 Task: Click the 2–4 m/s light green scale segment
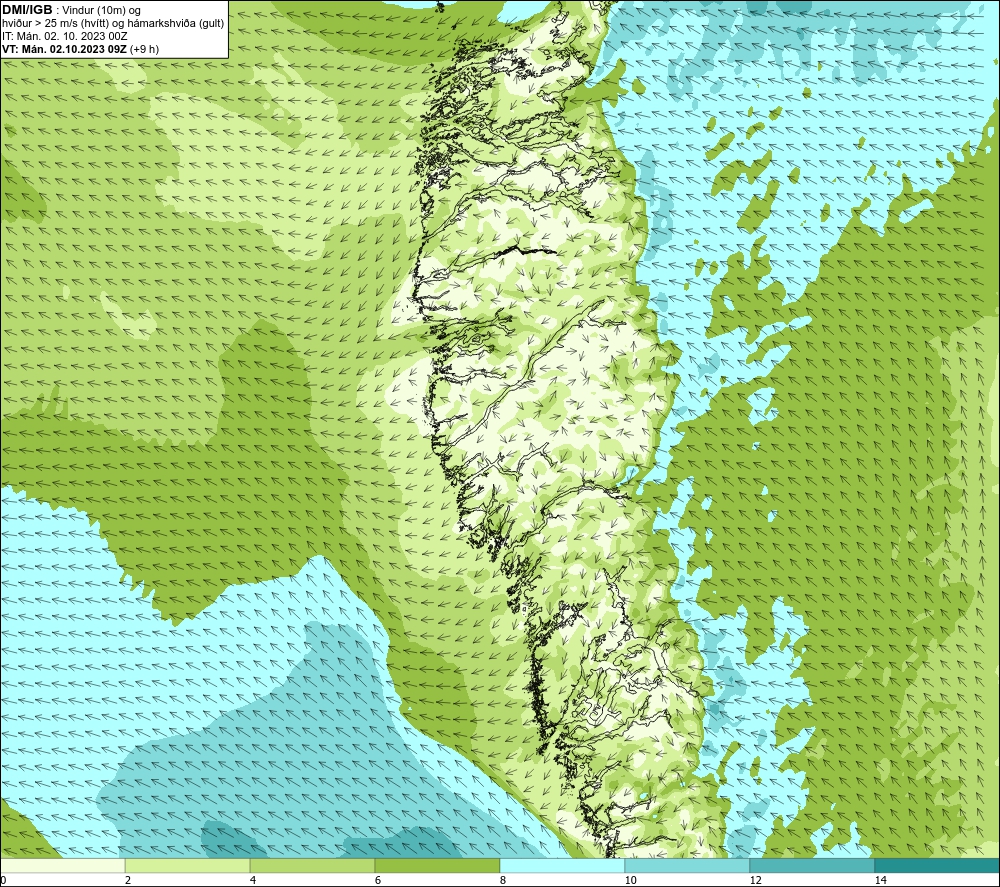point(188,865)
